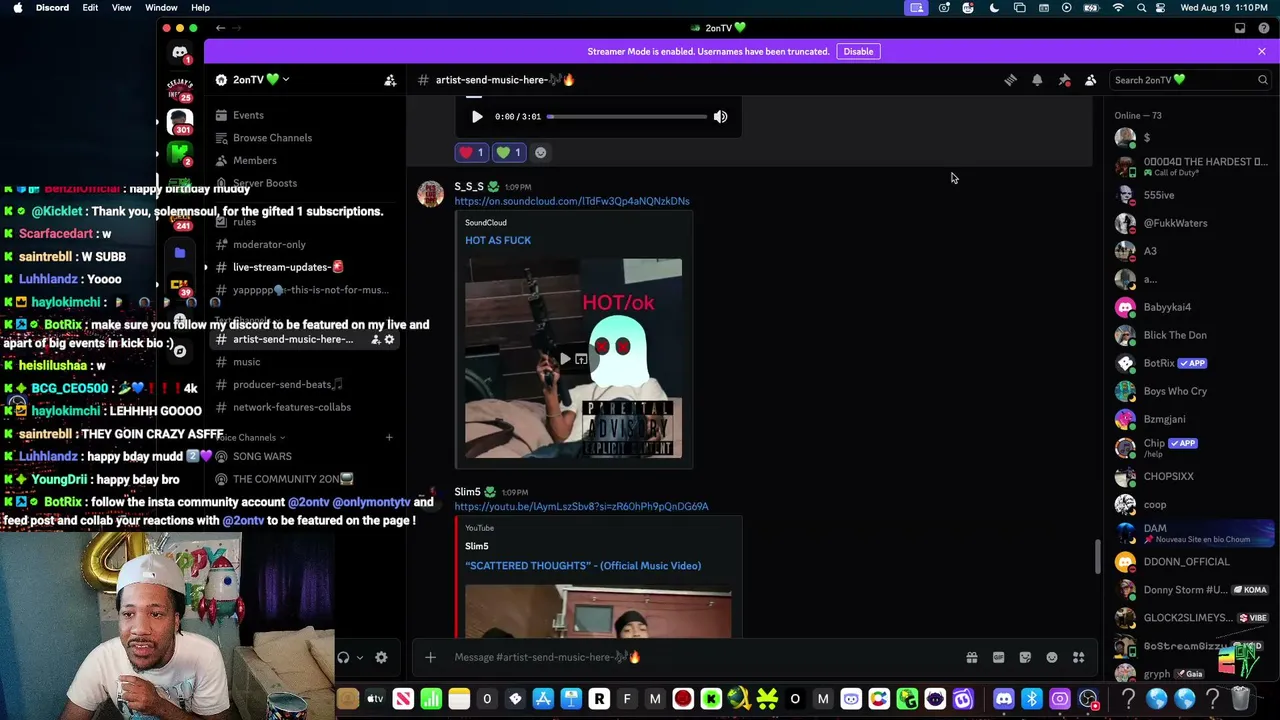This screenshot has height=720, width=1280.
Task: Open the server with 301 badge
Action: pos(180,120)
